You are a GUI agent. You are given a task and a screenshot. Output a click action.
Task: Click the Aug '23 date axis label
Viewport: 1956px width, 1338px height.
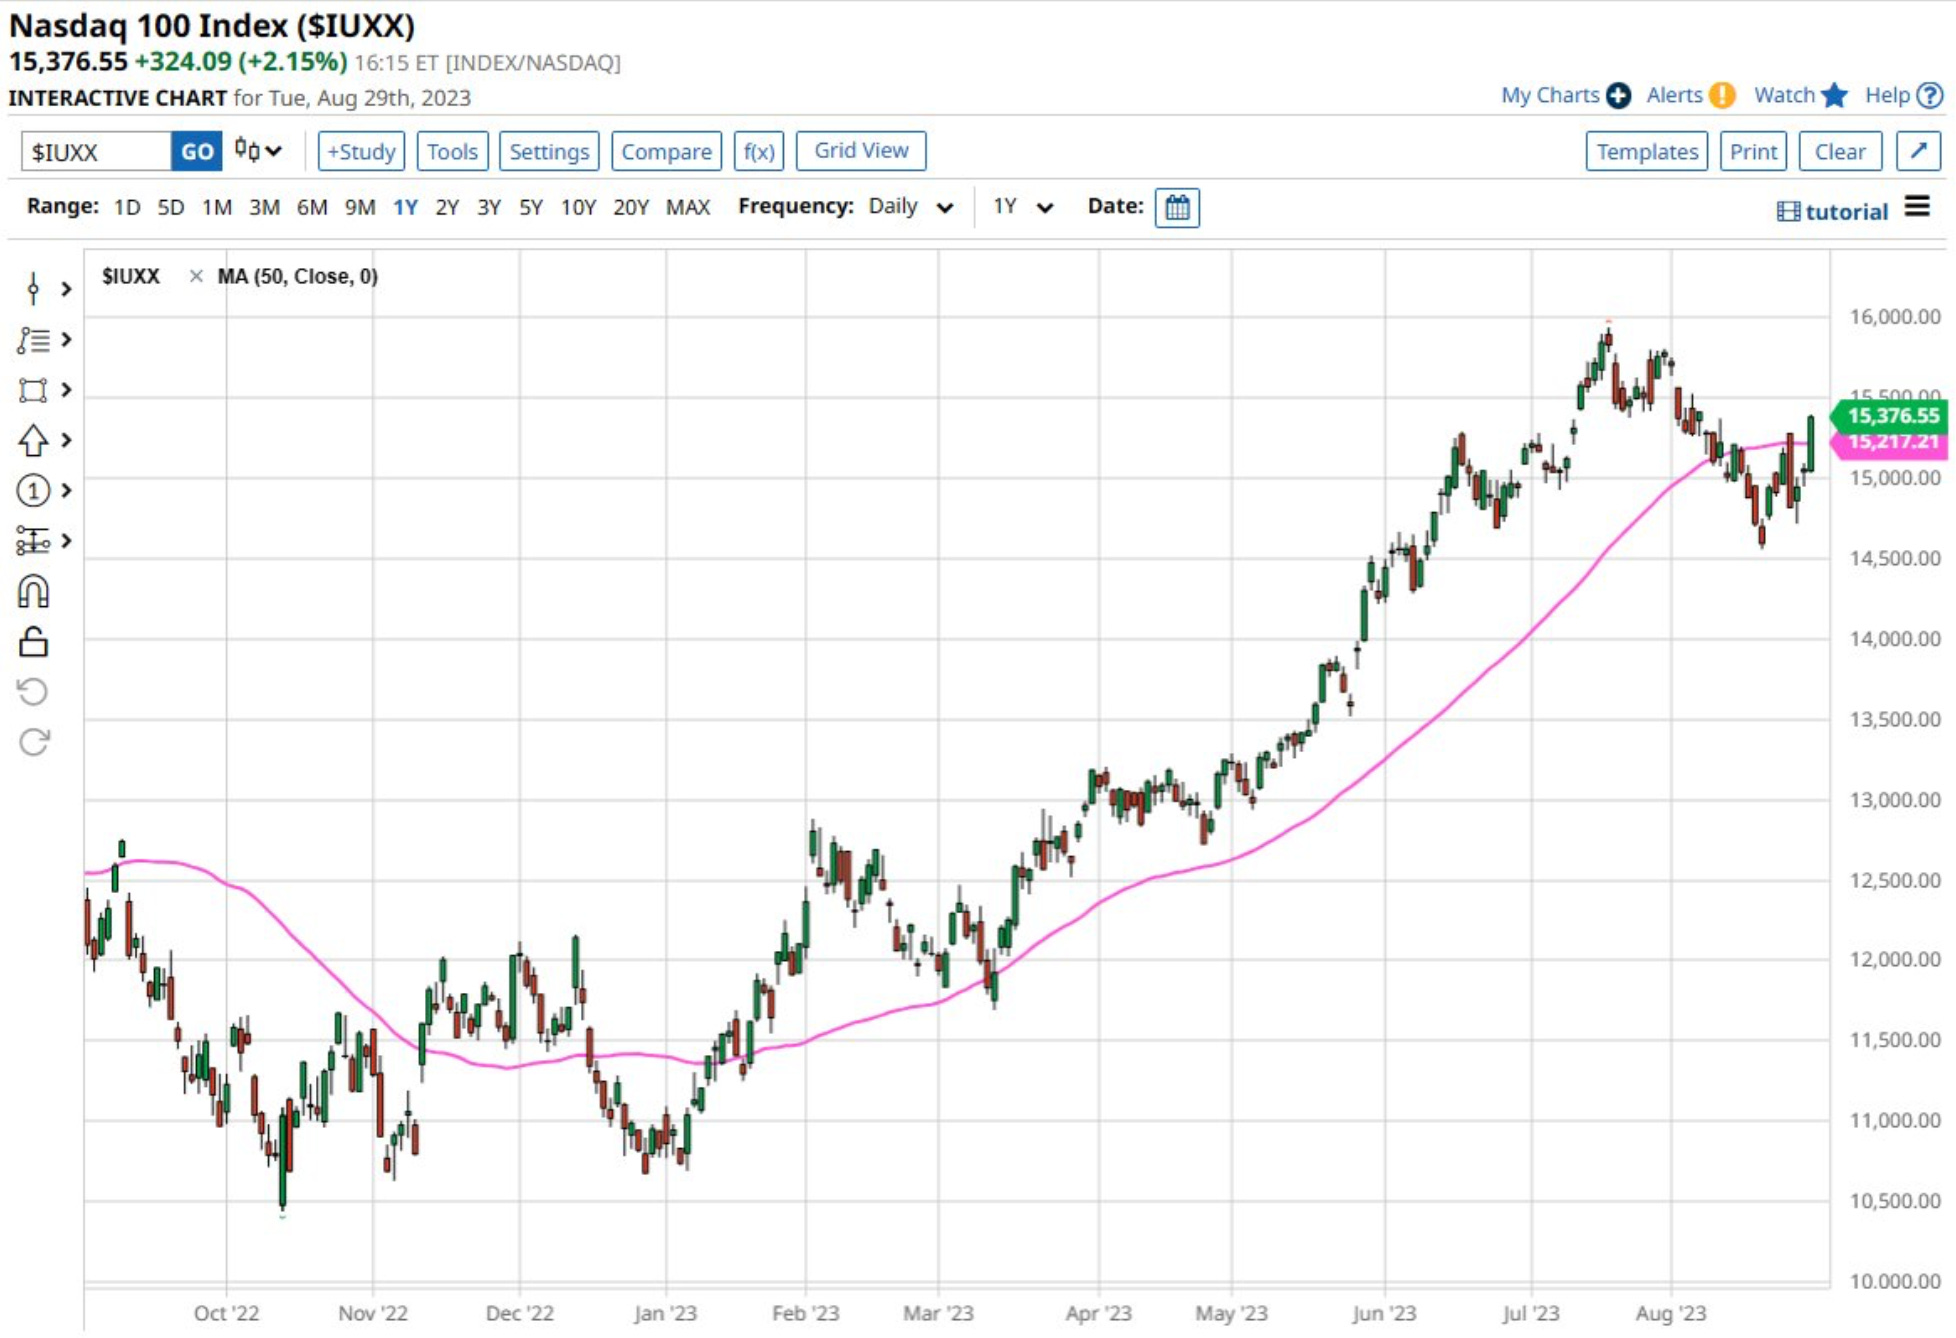click(x=1671, y=1313)
